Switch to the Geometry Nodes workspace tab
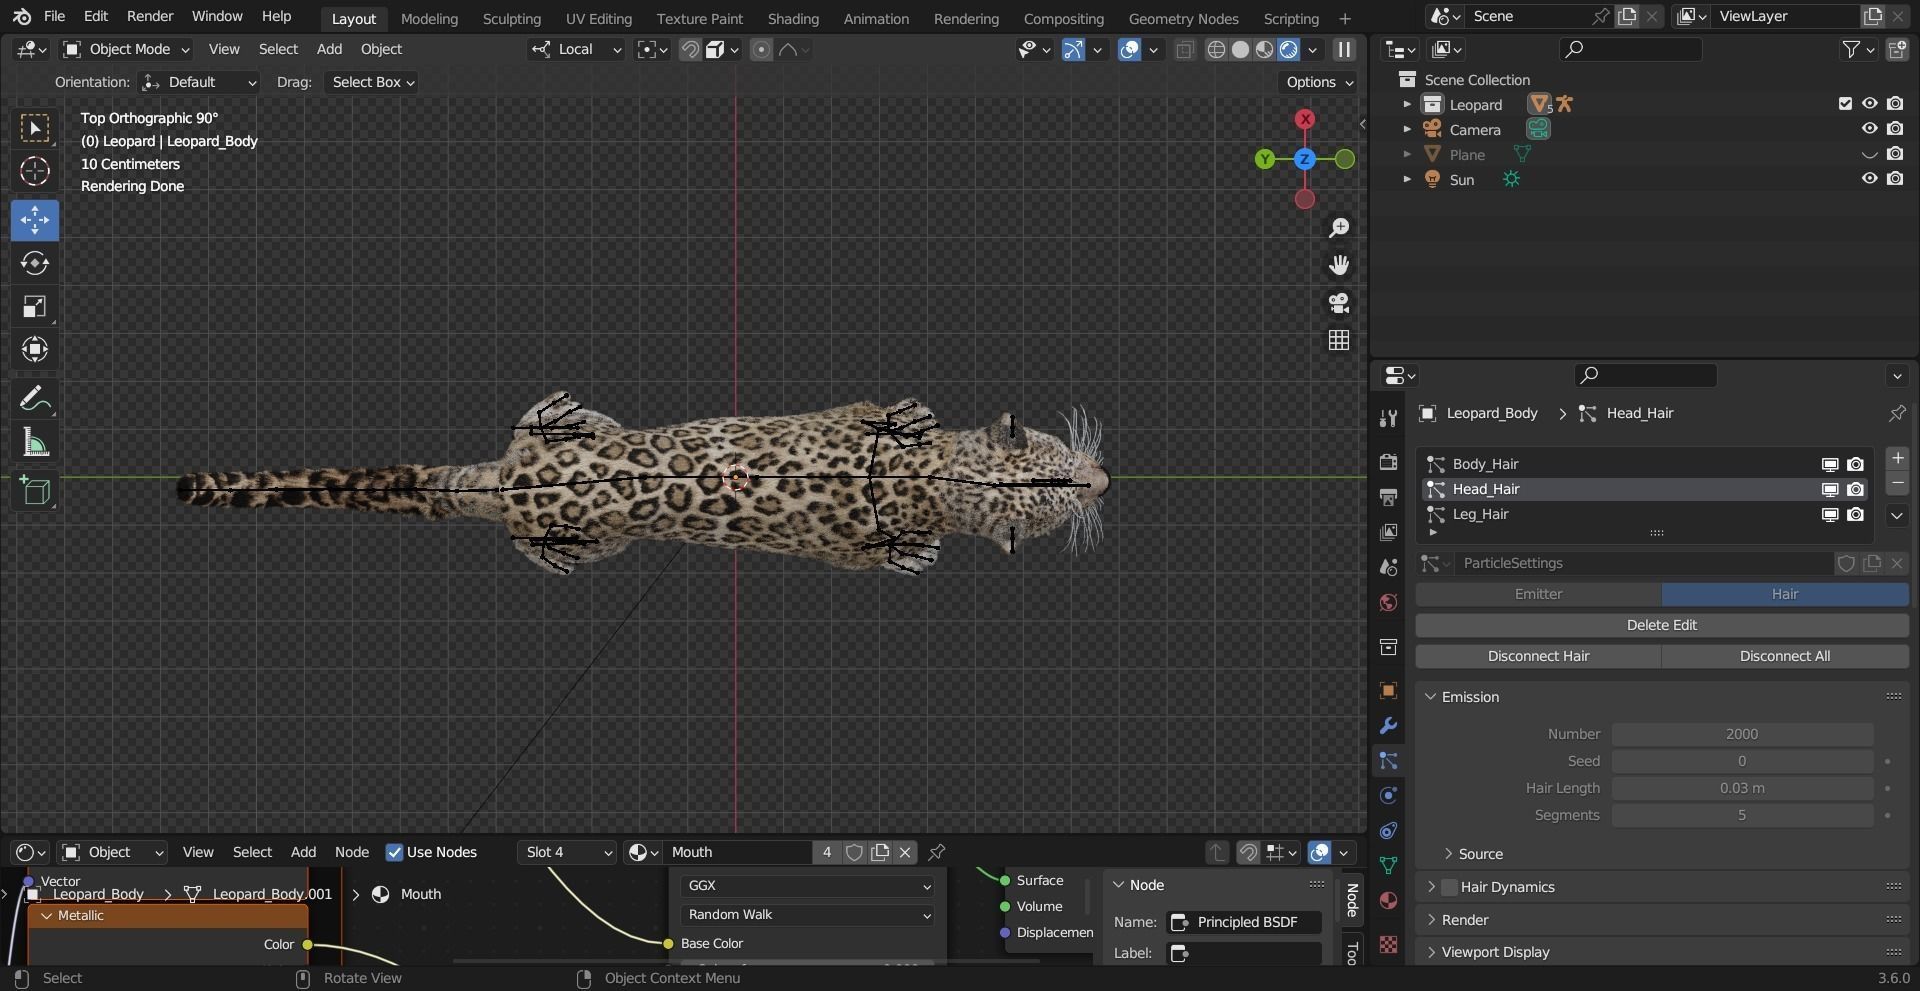1920x991 pixels. [1183, 18]
